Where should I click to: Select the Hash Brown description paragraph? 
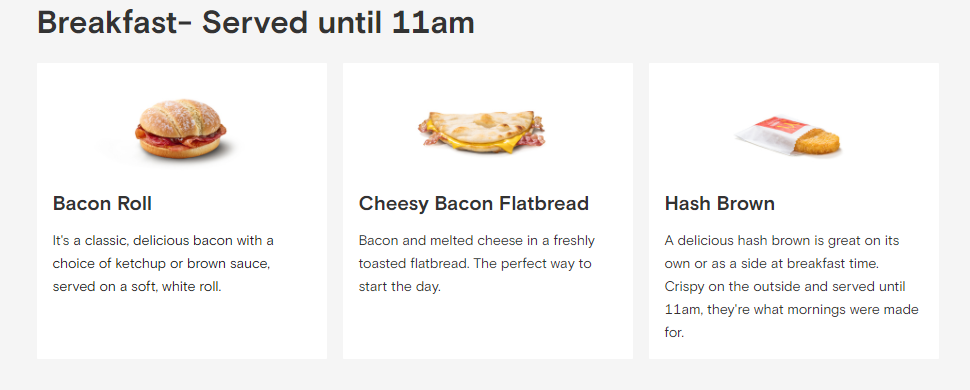791,286
